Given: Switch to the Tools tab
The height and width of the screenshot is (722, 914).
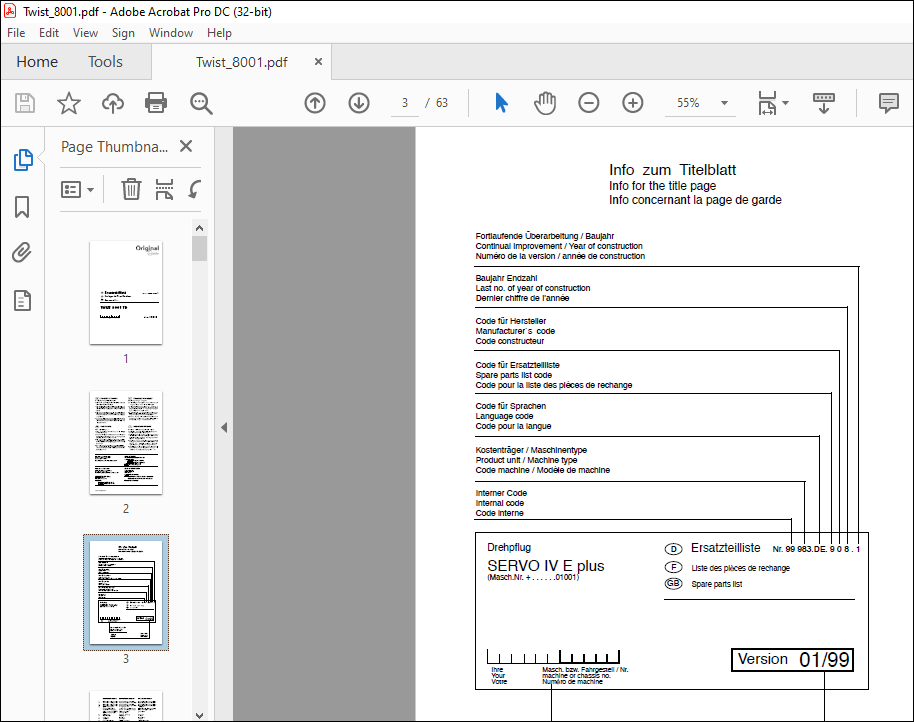Looking at the screenshot, I should [106, 62].
